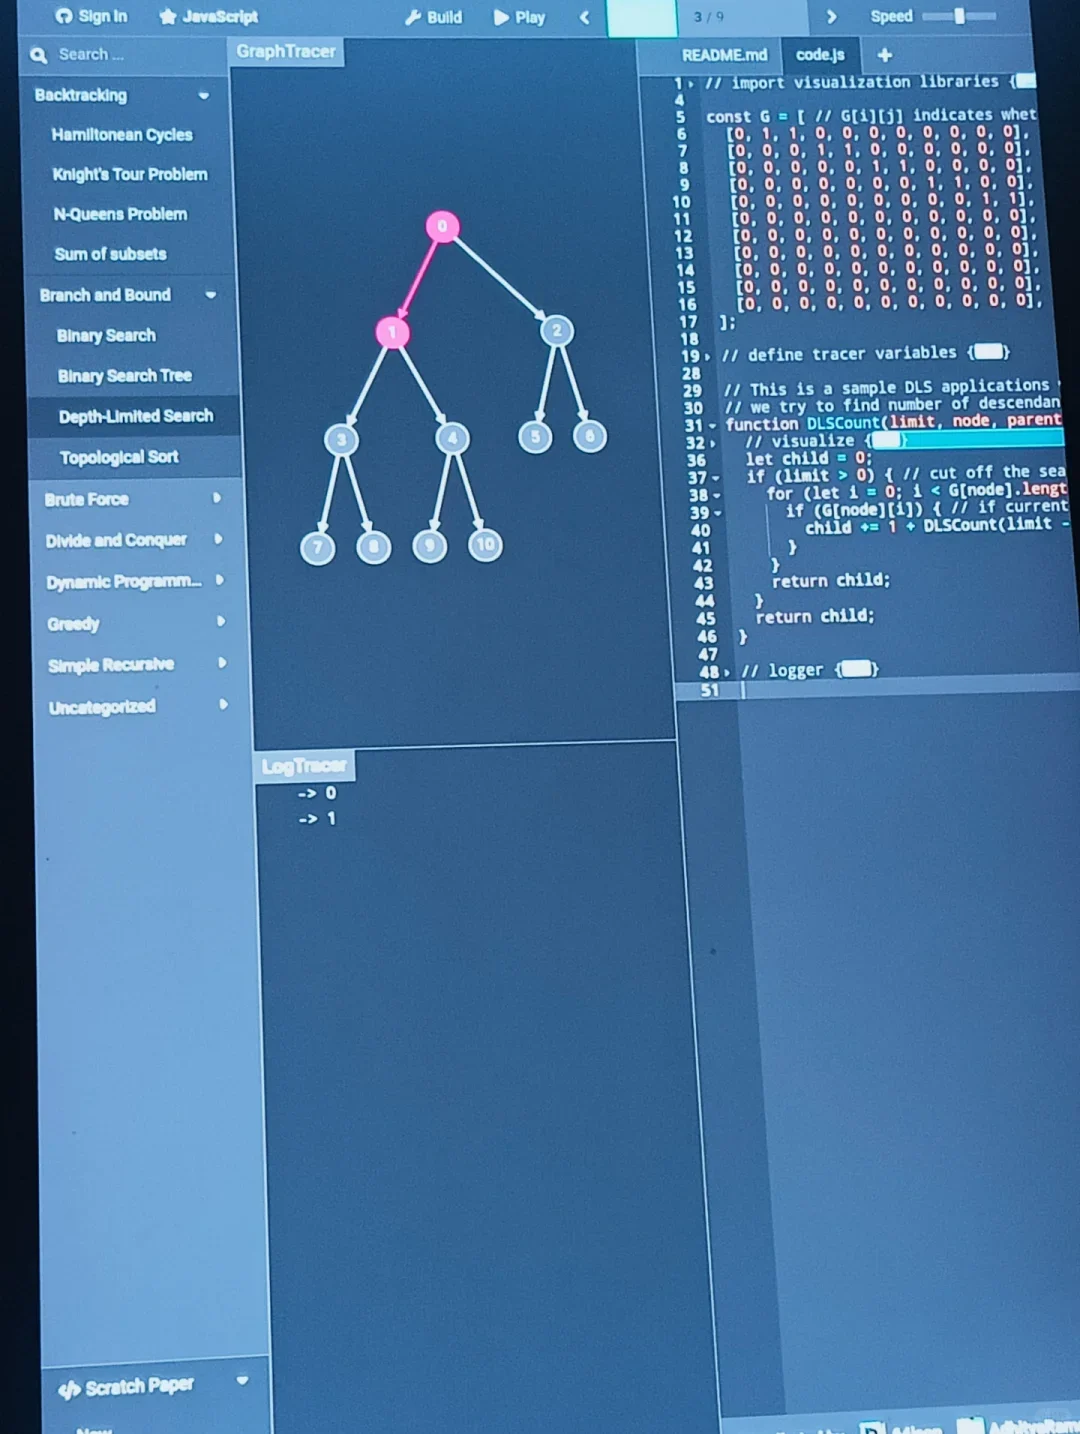Click graph node 6
Image resolution: width=1080 pixels, height=1434 pixels.
(x=590, y=436)
